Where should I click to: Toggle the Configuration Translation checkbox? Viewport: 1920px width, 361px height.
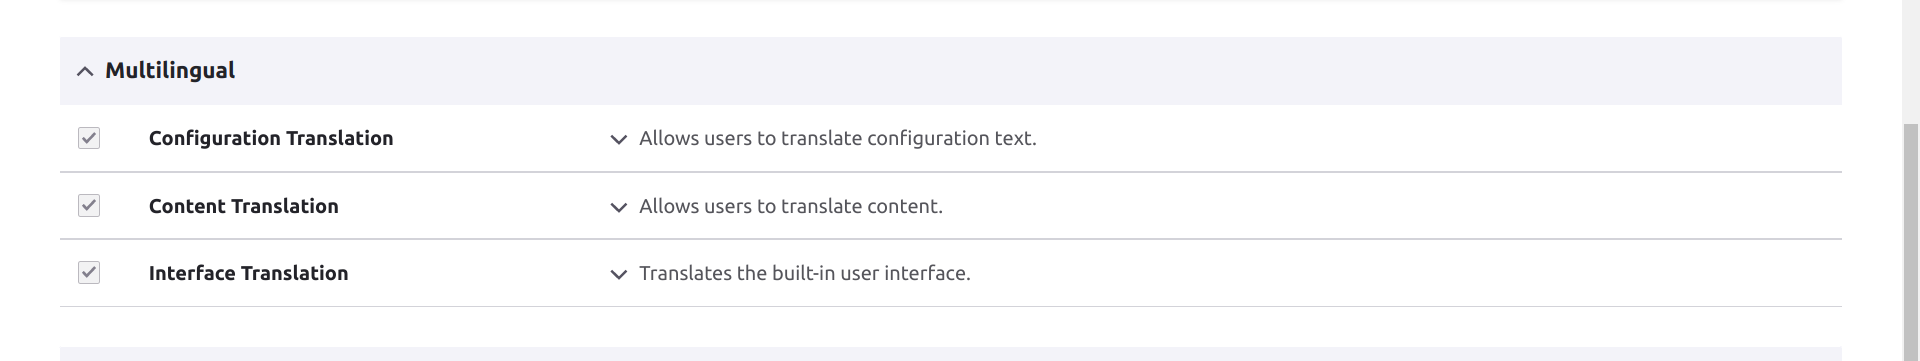(x=89, y=138)
